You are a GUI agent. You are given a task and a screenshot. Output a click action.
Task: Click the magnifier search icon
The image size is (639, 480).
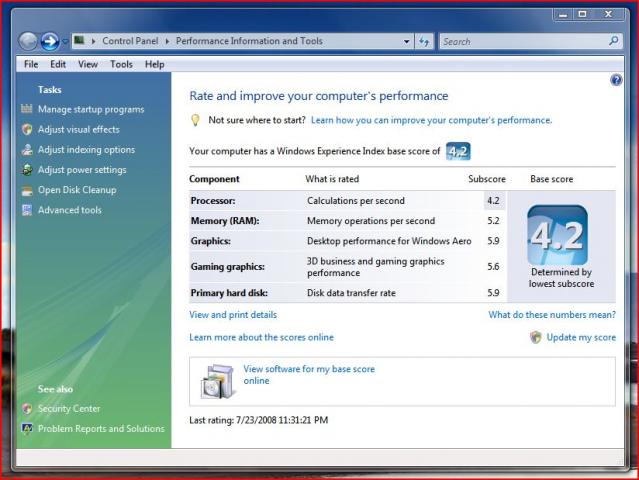tap(614, 41)
